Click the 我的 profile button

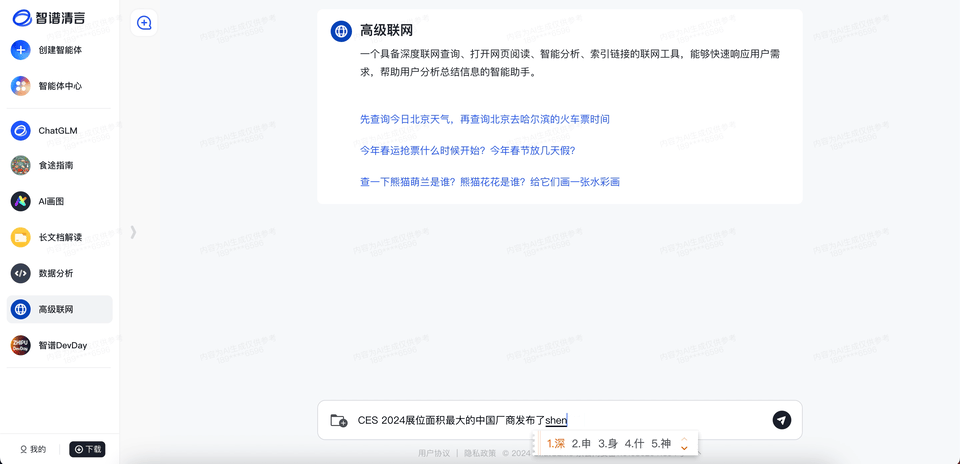coord(33,449)
